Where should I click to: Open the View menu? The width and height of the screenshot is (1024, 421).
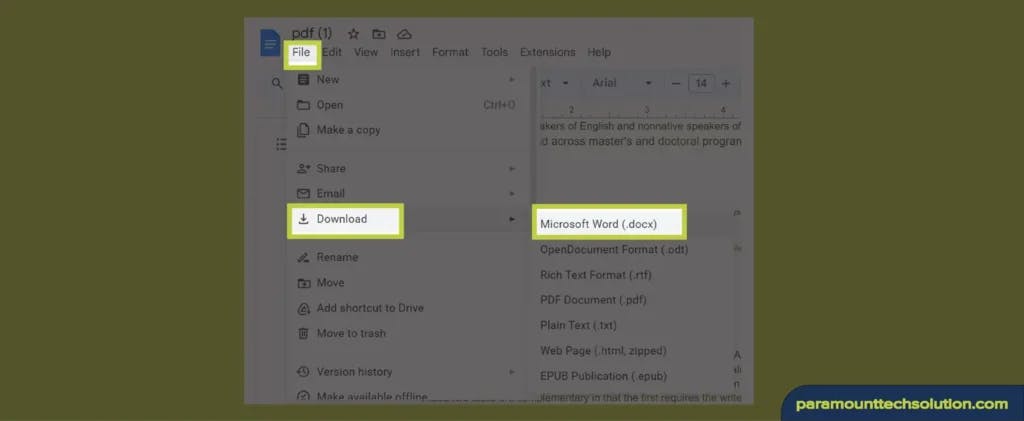coord(366,52)
